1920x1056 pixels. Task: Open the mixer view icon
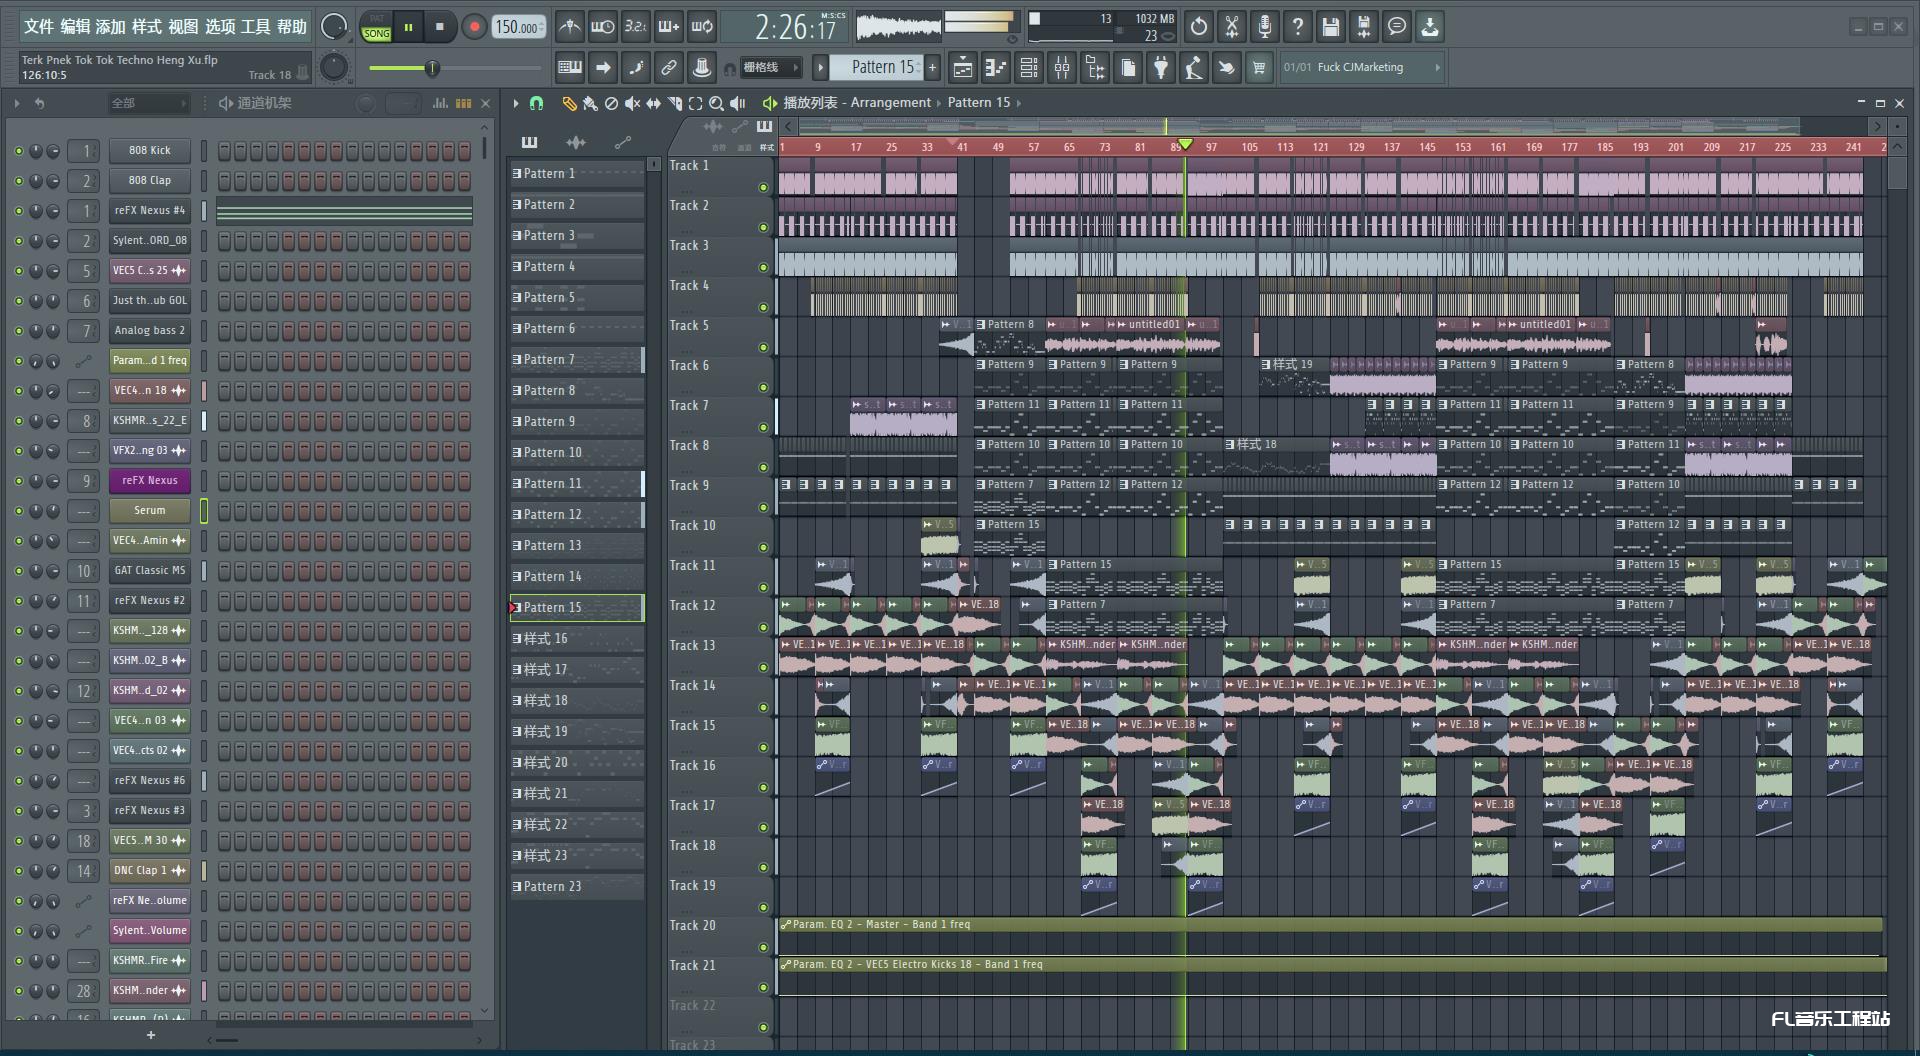click(1062, 68)
